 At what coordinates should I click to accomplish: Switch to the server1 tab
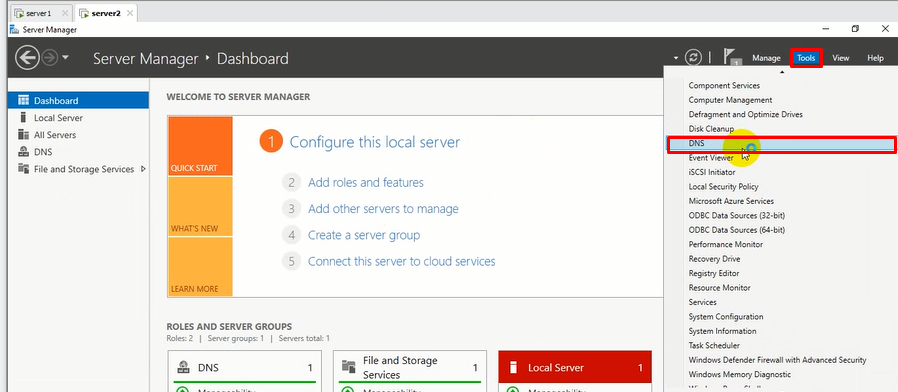[39, 13]
